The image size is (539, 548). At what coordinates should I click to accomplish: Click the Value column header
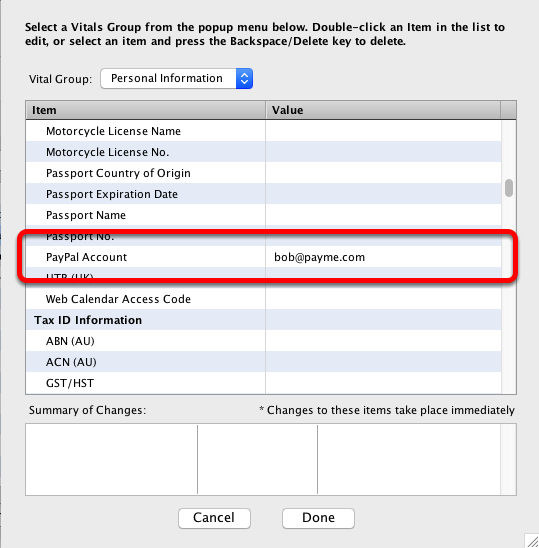pos(383,110)
